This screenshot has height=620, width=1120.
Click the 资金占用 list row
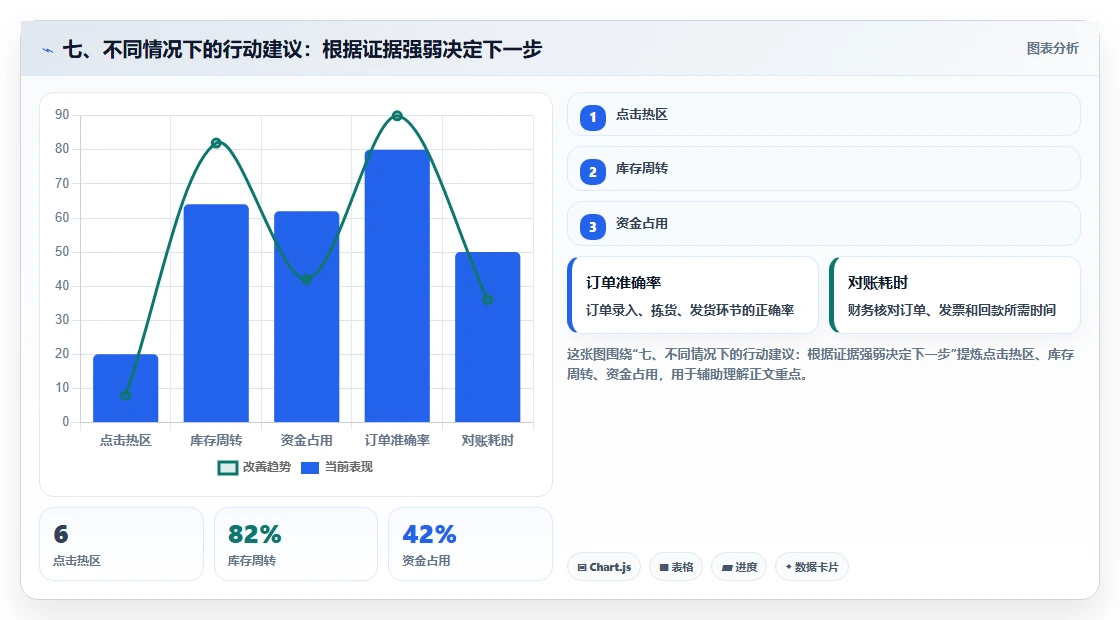click(824, 224)
